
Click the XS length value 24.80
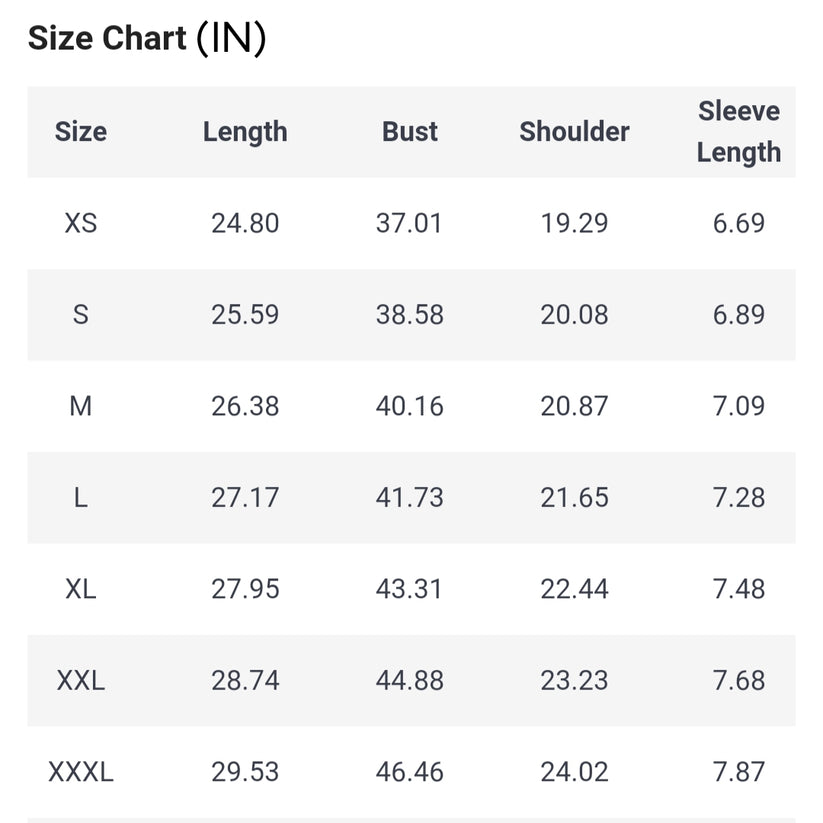coord(245,223)
